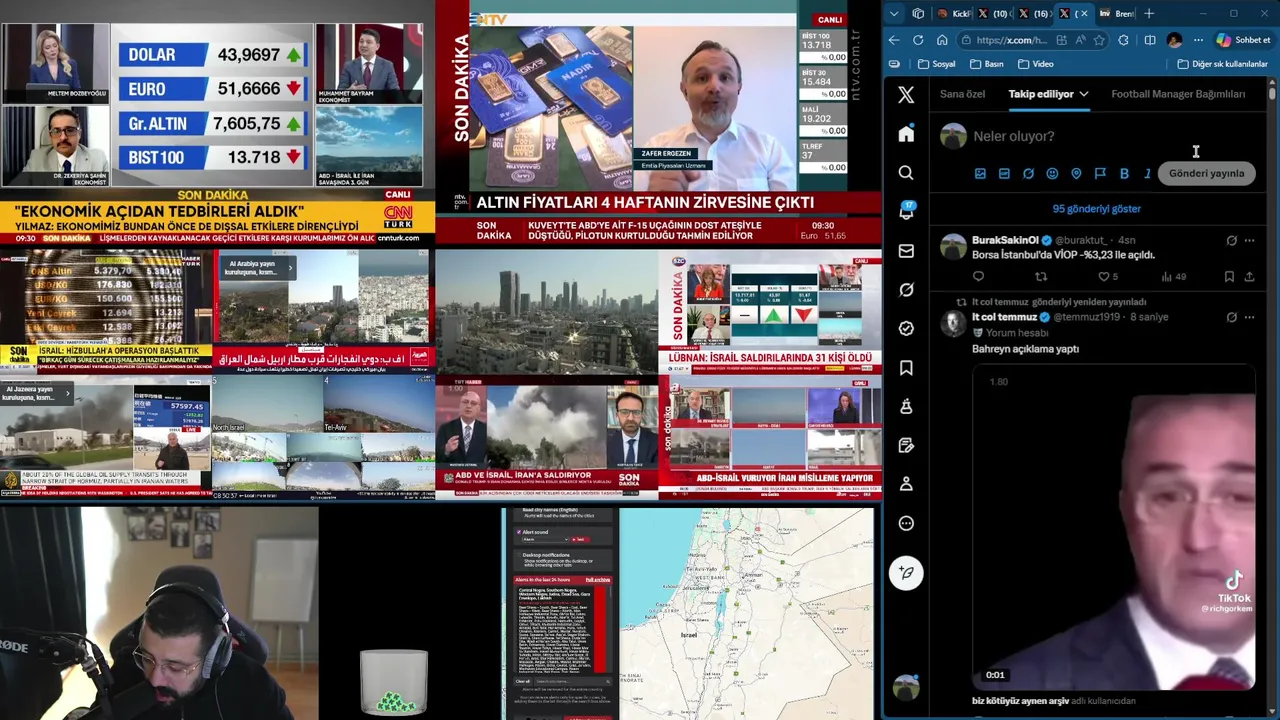Screen dimensions: 1280x720
Task: Open notifications bell with 17 badge
Action: coord(906,211)
